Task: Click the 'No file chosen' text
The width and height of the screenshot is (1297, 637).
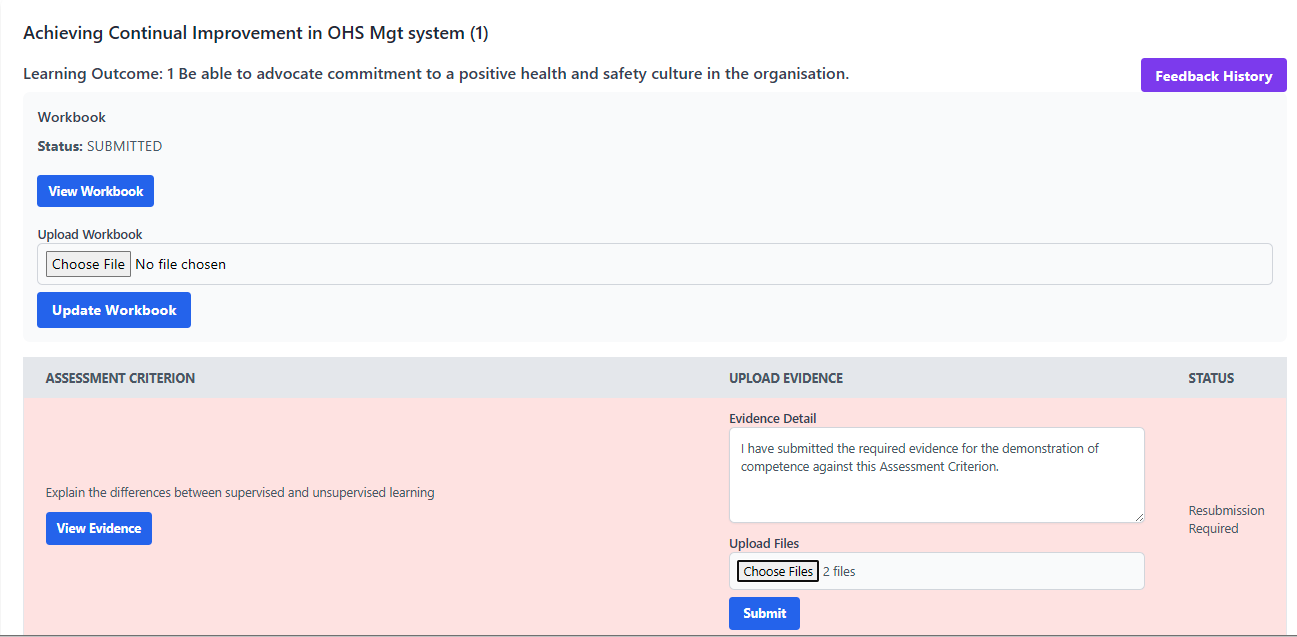Action: point(180,264)
